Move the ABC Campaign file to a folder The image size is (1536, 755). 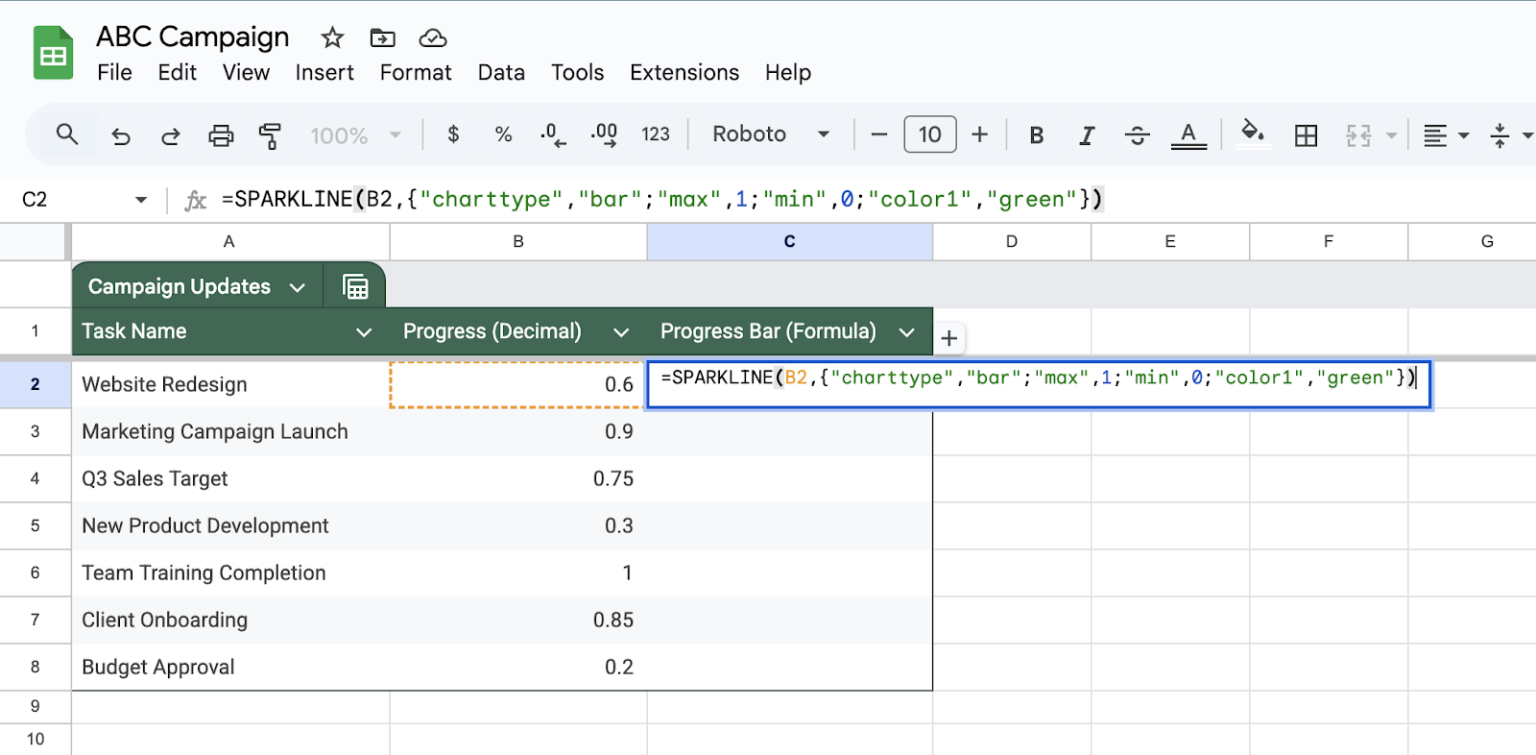point(382,37)
